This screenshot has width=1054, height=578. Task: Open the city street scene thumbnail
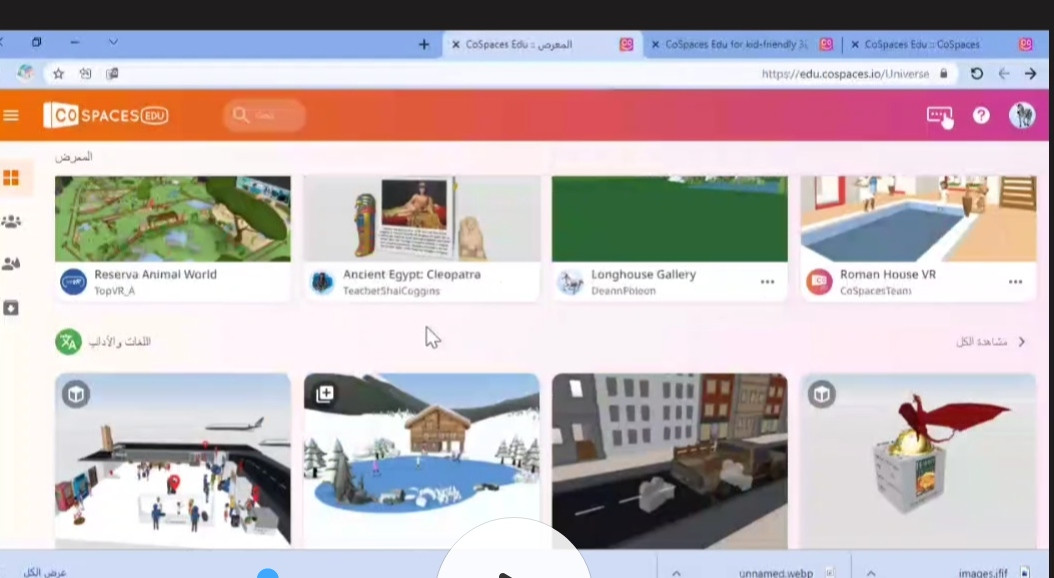[670, 461]
